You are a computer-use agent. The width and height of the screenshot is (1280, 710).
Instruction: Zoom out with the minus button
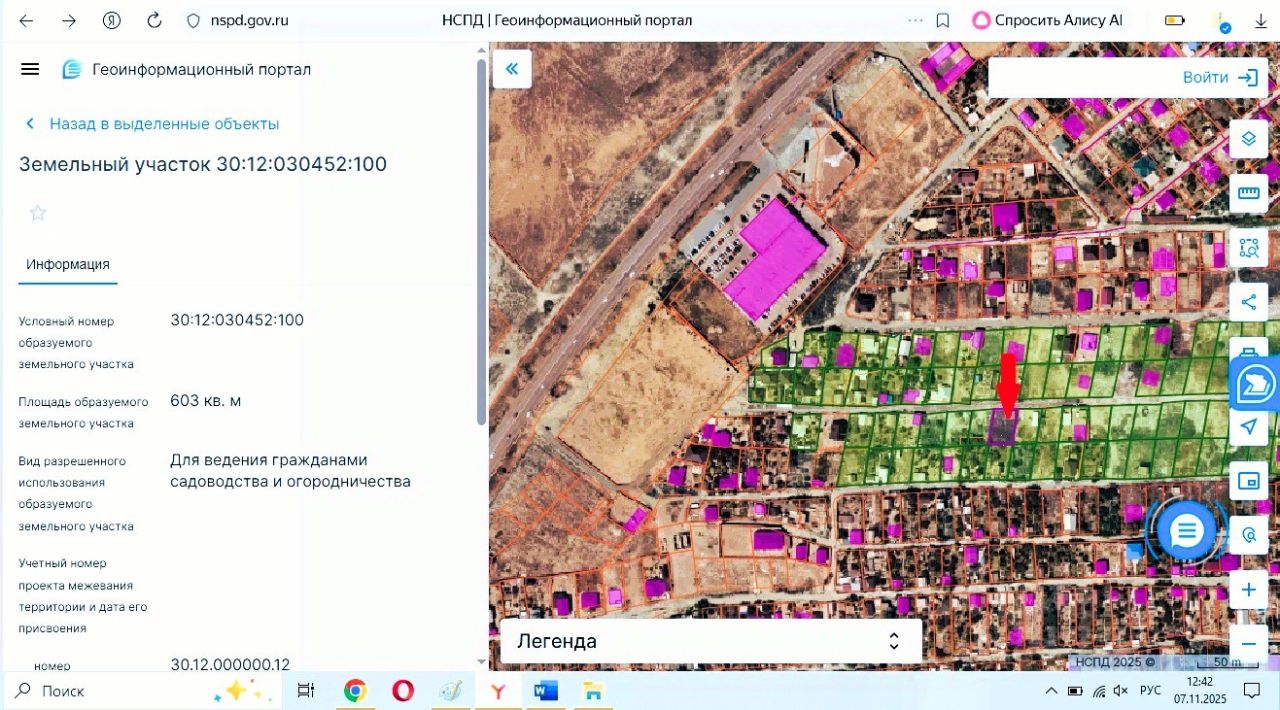tap(1248, 643)
